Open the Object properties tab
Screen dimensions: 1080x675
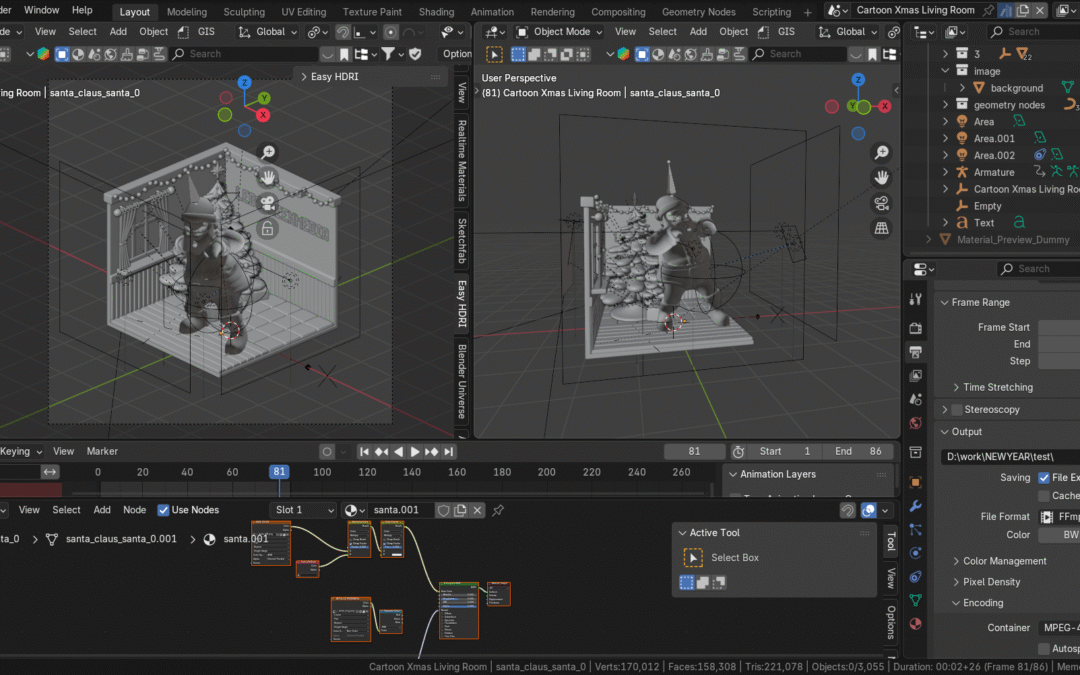pos(915,482)
